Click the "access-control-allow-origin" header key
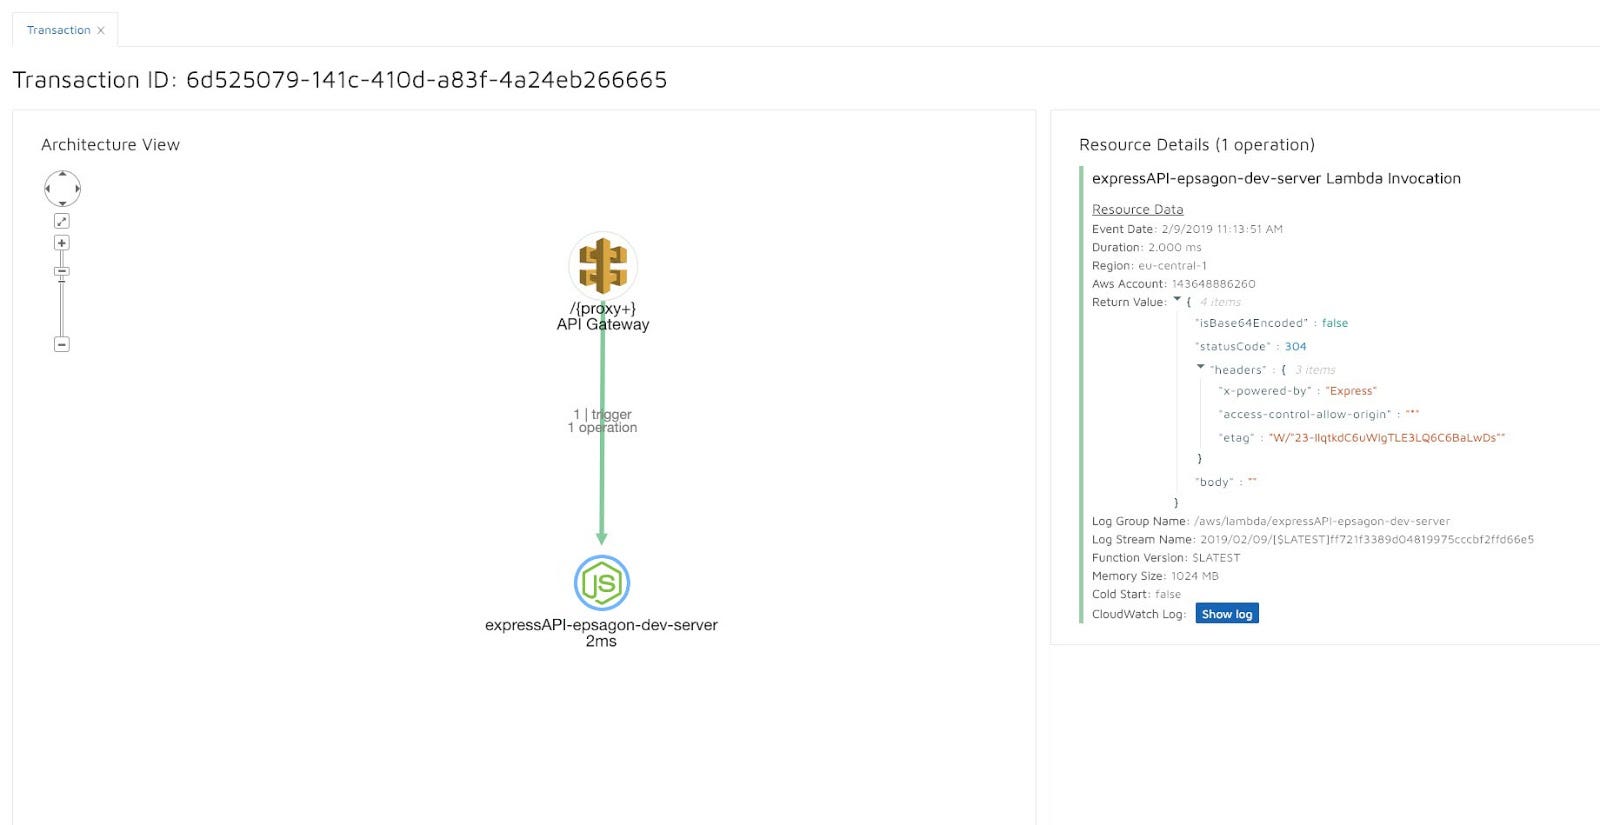The width and height of the screenshot is (1600, 825). [1304, 414]
